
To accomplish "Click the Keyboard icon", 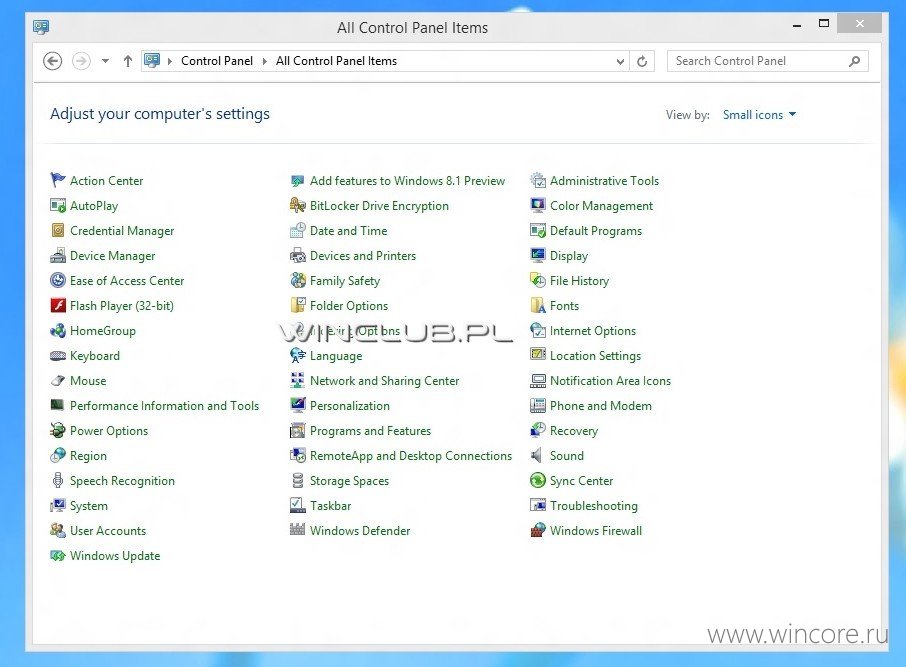I will coord(58,355).
